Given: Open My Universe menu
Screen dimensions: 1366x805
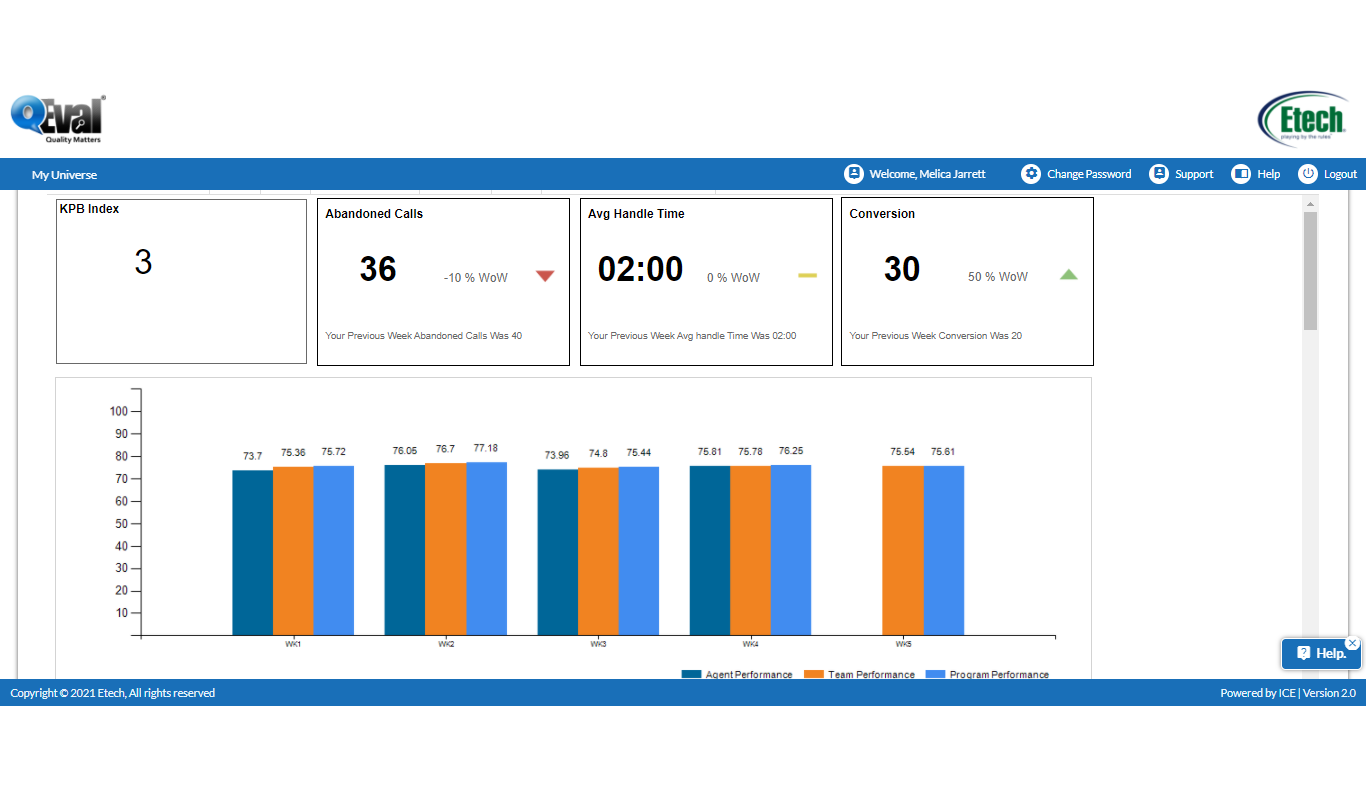Looking at the screenshot, I should [x=65, y=175].
